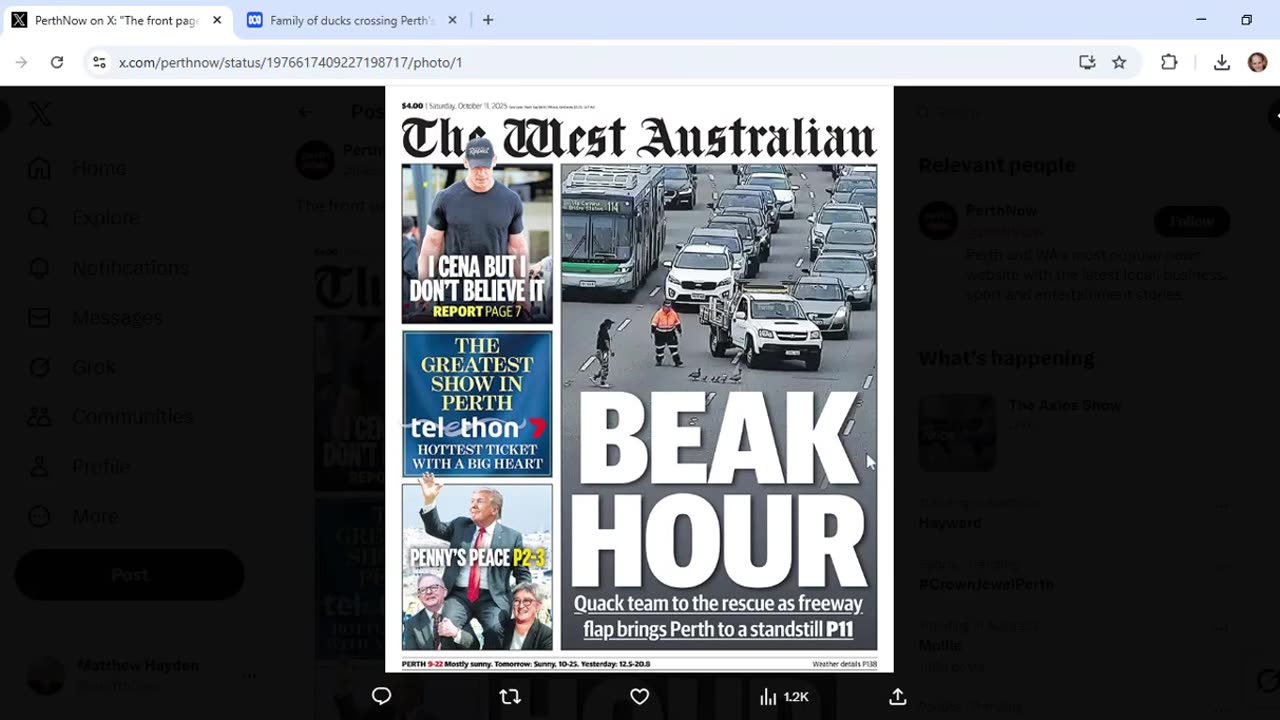Open more options for Mollie trend
The height and width of the screenshot is (720, 1280).
1221,628
